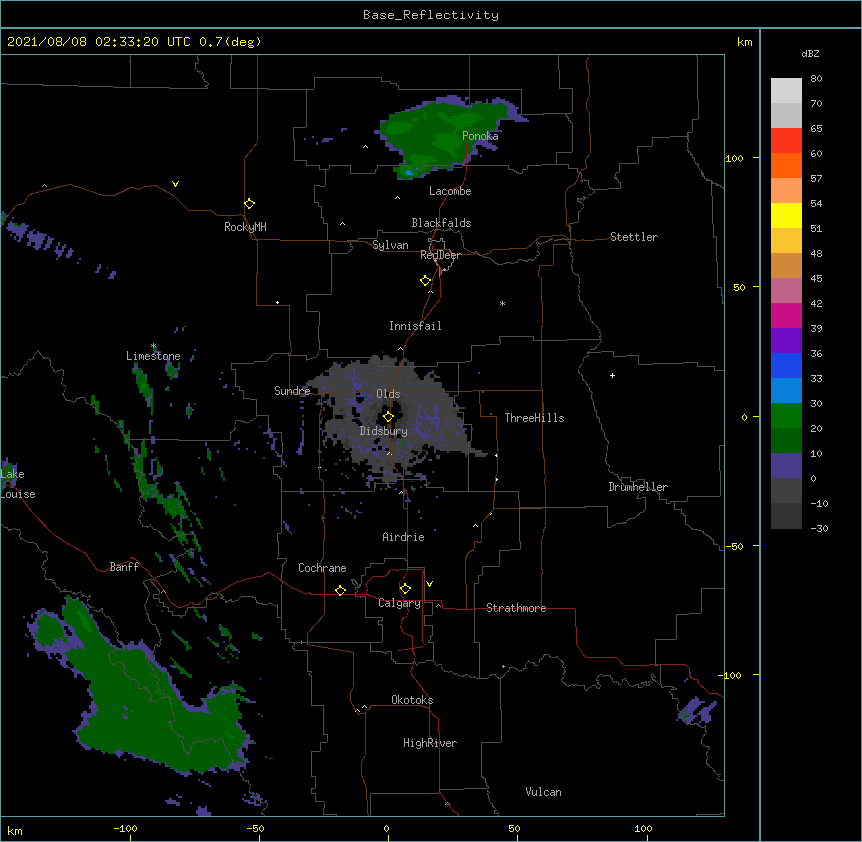Click the yellow V marker east of Calgary
Viewport: 862px width, 842px height.
click(429, 584)
